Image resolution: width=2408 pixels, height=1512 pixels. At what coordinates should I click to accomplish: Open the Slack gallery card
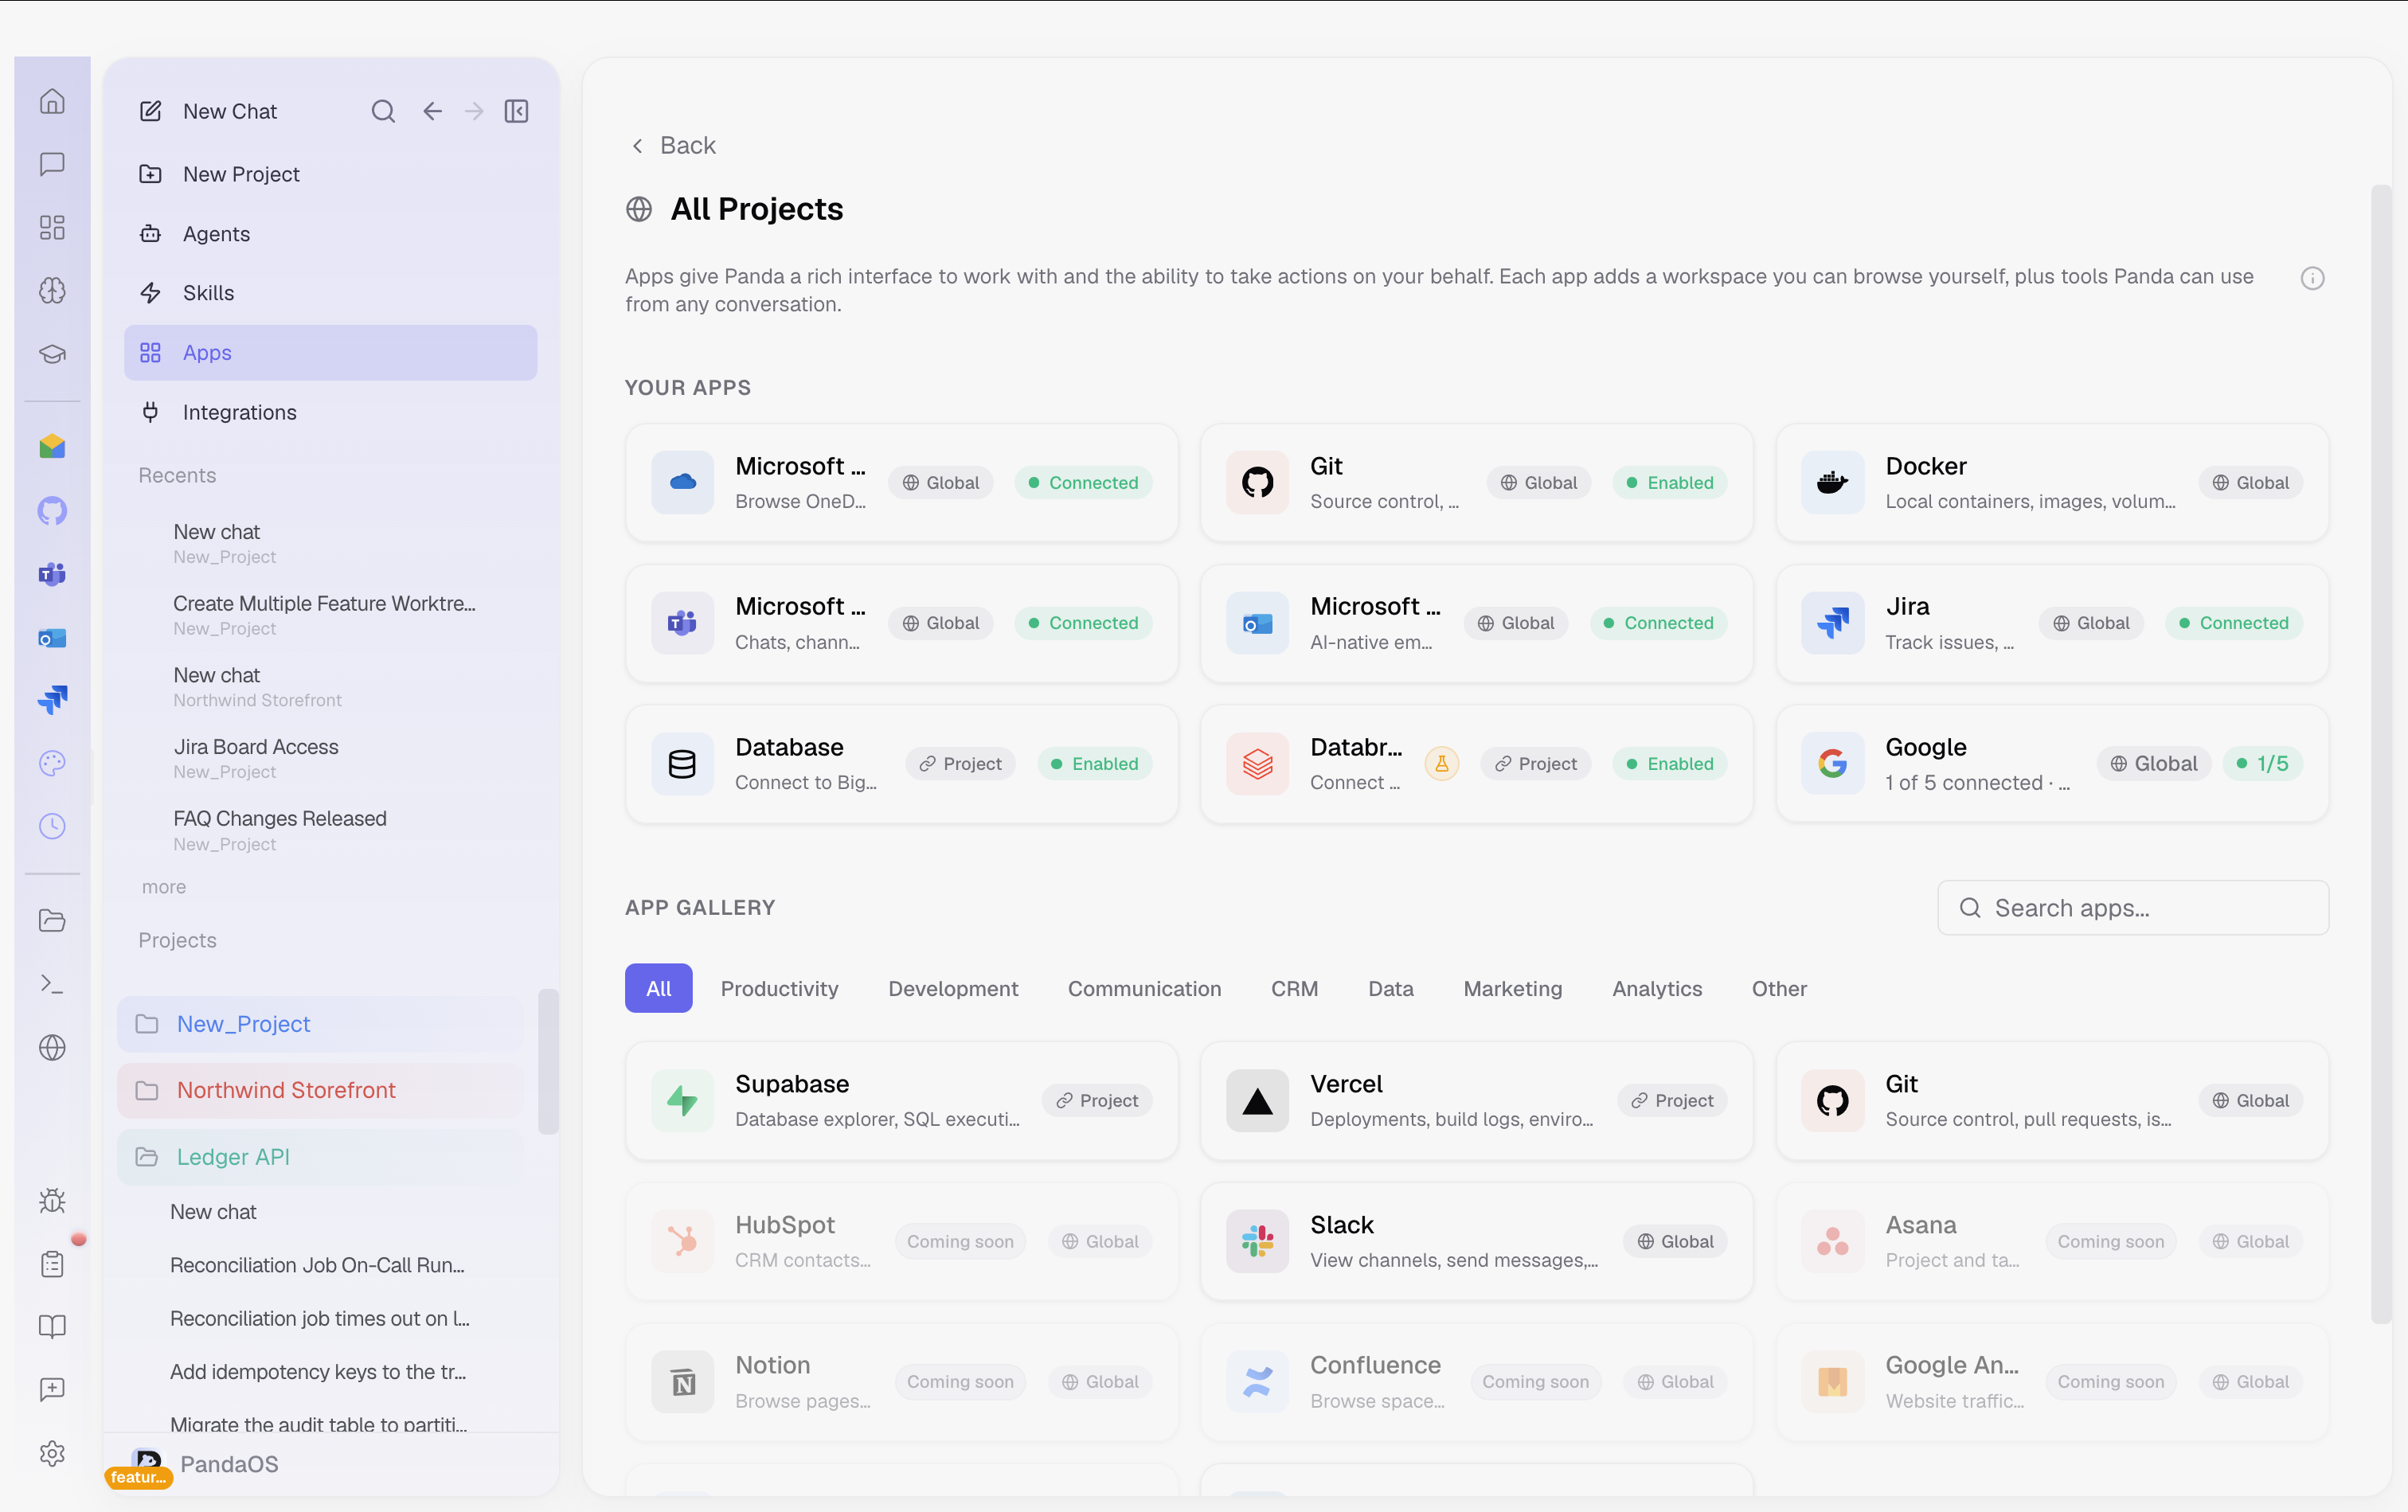(x=1476, y=1242)
